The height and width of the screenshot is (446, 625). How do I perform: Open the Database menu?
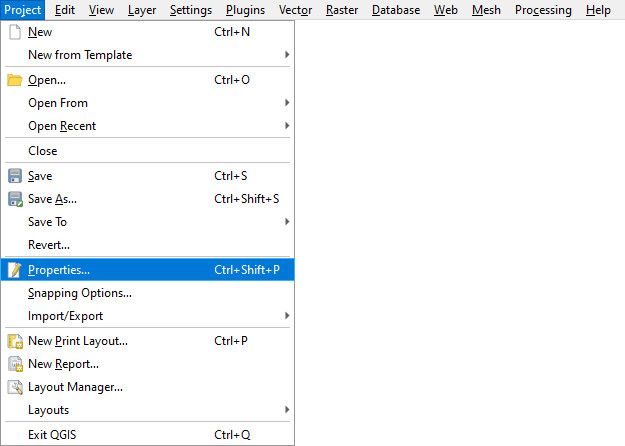click(x=396, y=10)
